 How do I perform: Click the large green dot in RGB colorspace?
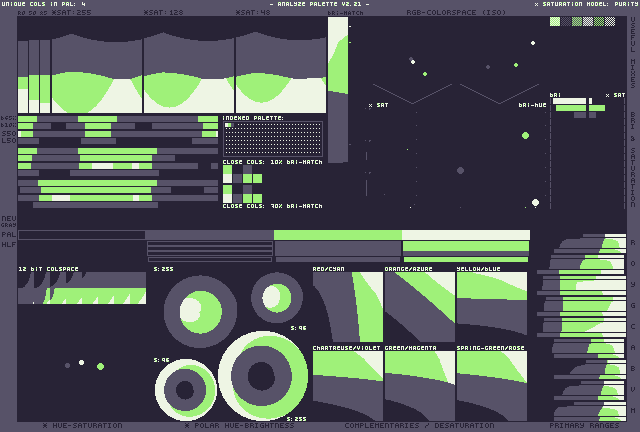(526, 136)
